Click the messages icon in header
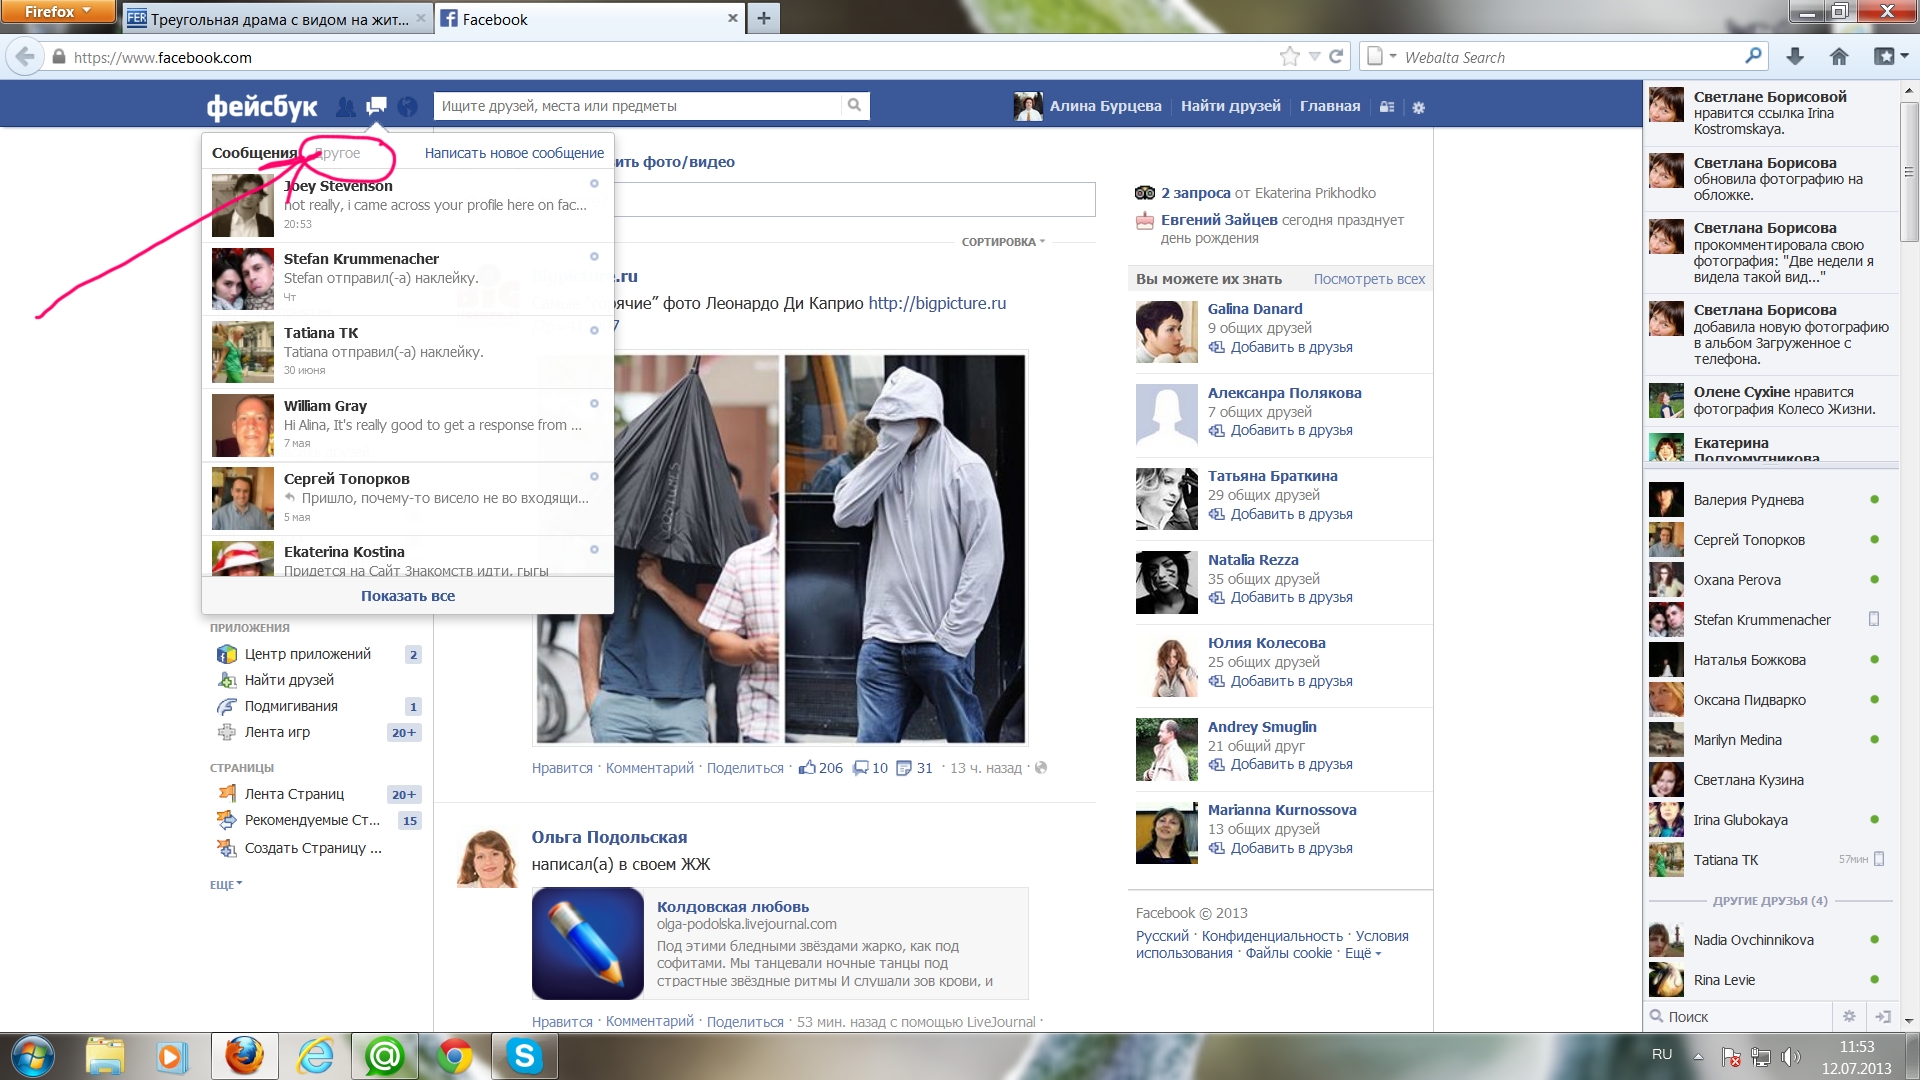1920x1080 pixels. pyautogui.click(x=377, y=106)
